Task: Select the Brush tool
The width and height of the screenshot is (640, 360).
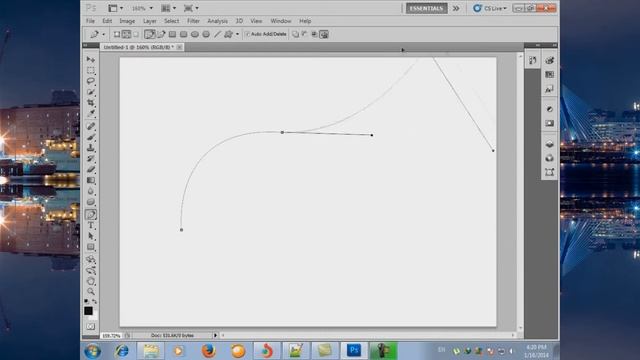Action: [91, 137]
